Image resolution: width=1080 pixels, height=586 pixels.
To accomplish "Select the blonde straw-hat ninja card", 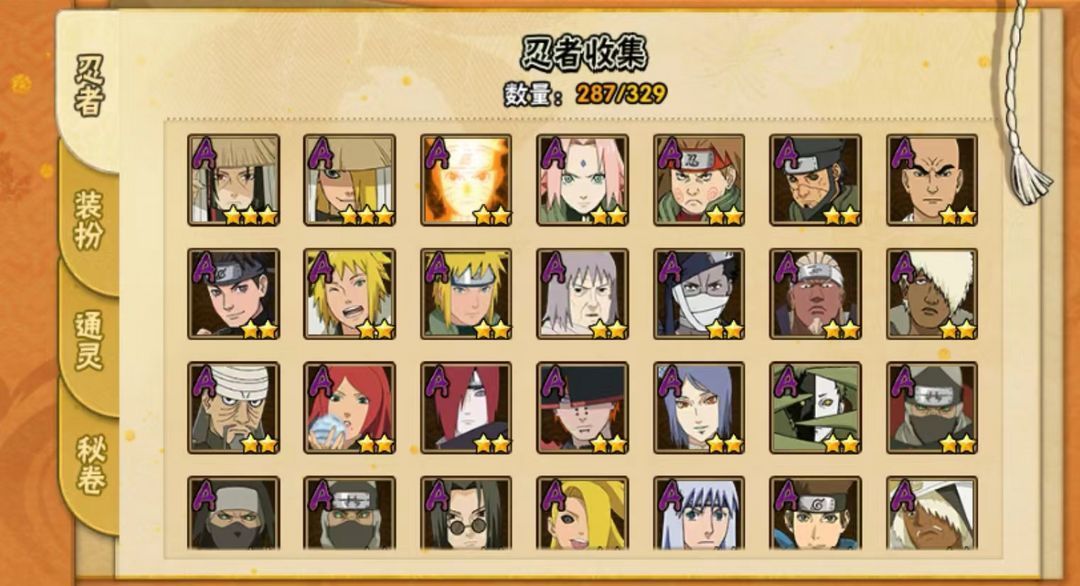I will (x=350, y=180).
